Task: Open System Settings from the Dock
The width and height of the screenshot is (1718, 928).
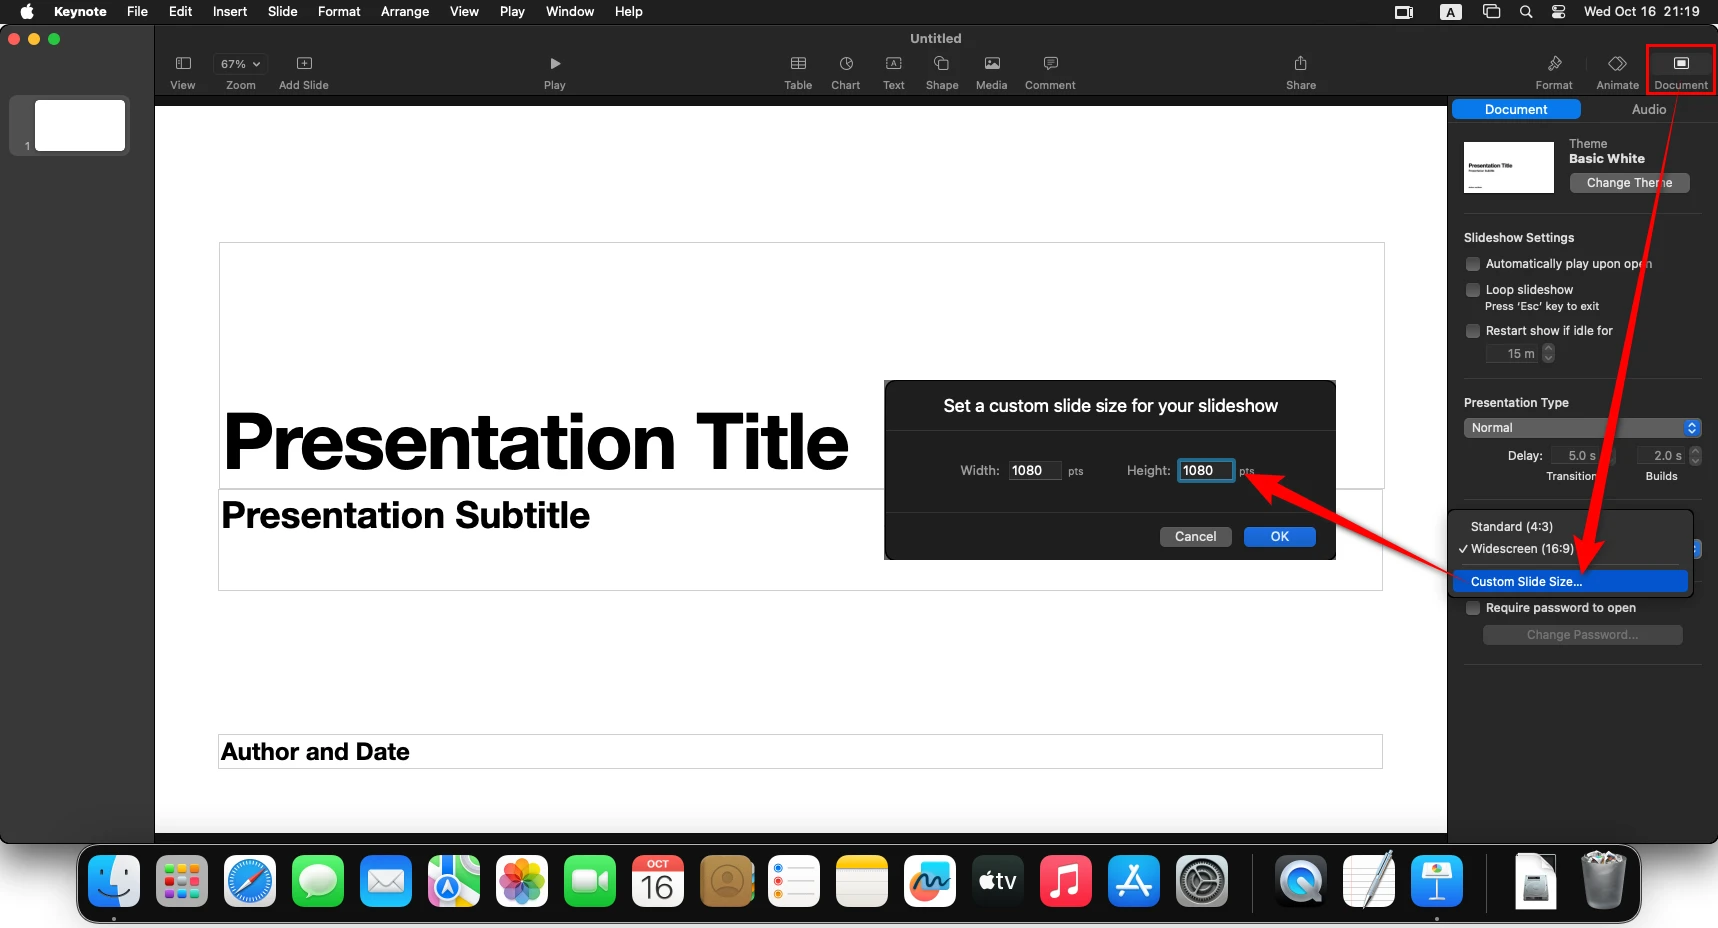Action: pyautogui.click(x=1202, y=881)
